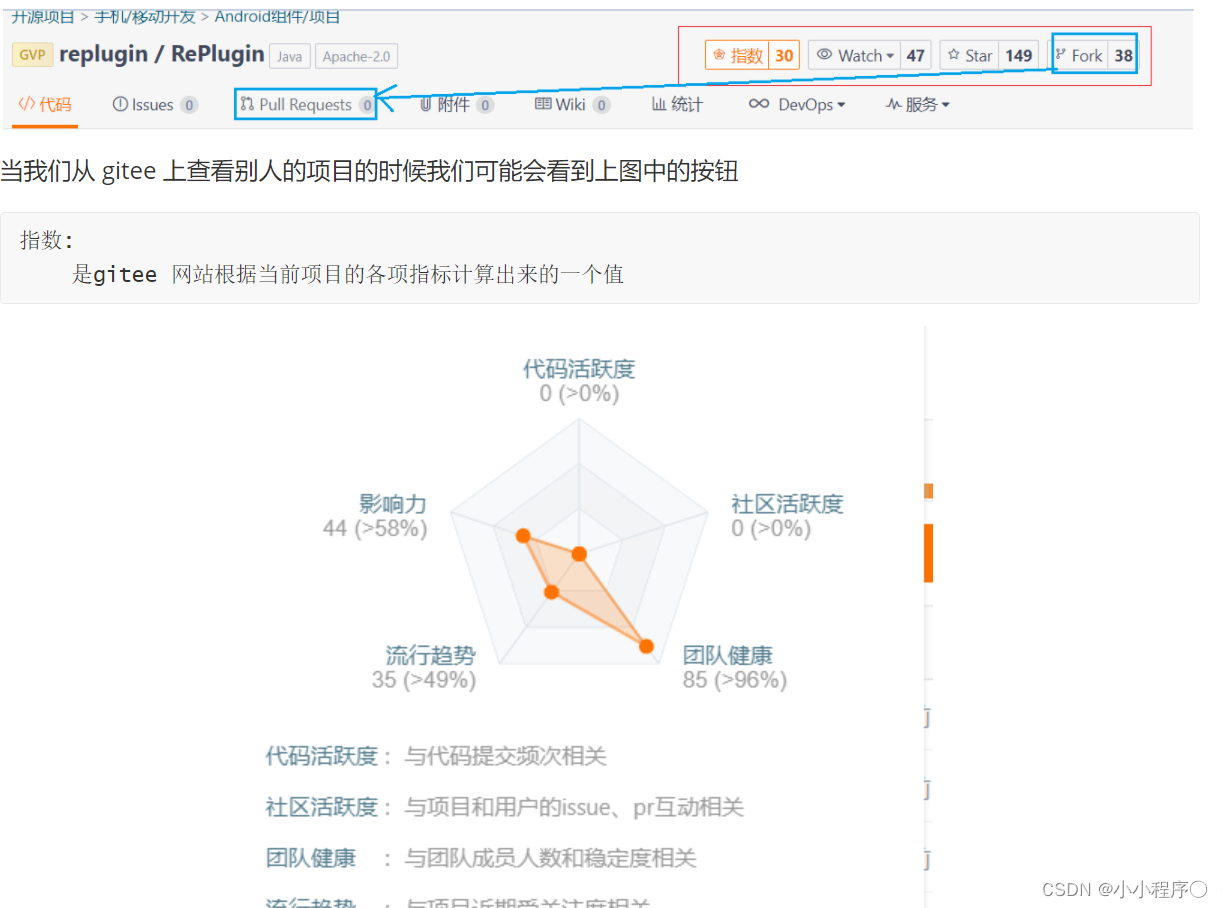Click the Pull Requests branch icon

tap(247, 105)
